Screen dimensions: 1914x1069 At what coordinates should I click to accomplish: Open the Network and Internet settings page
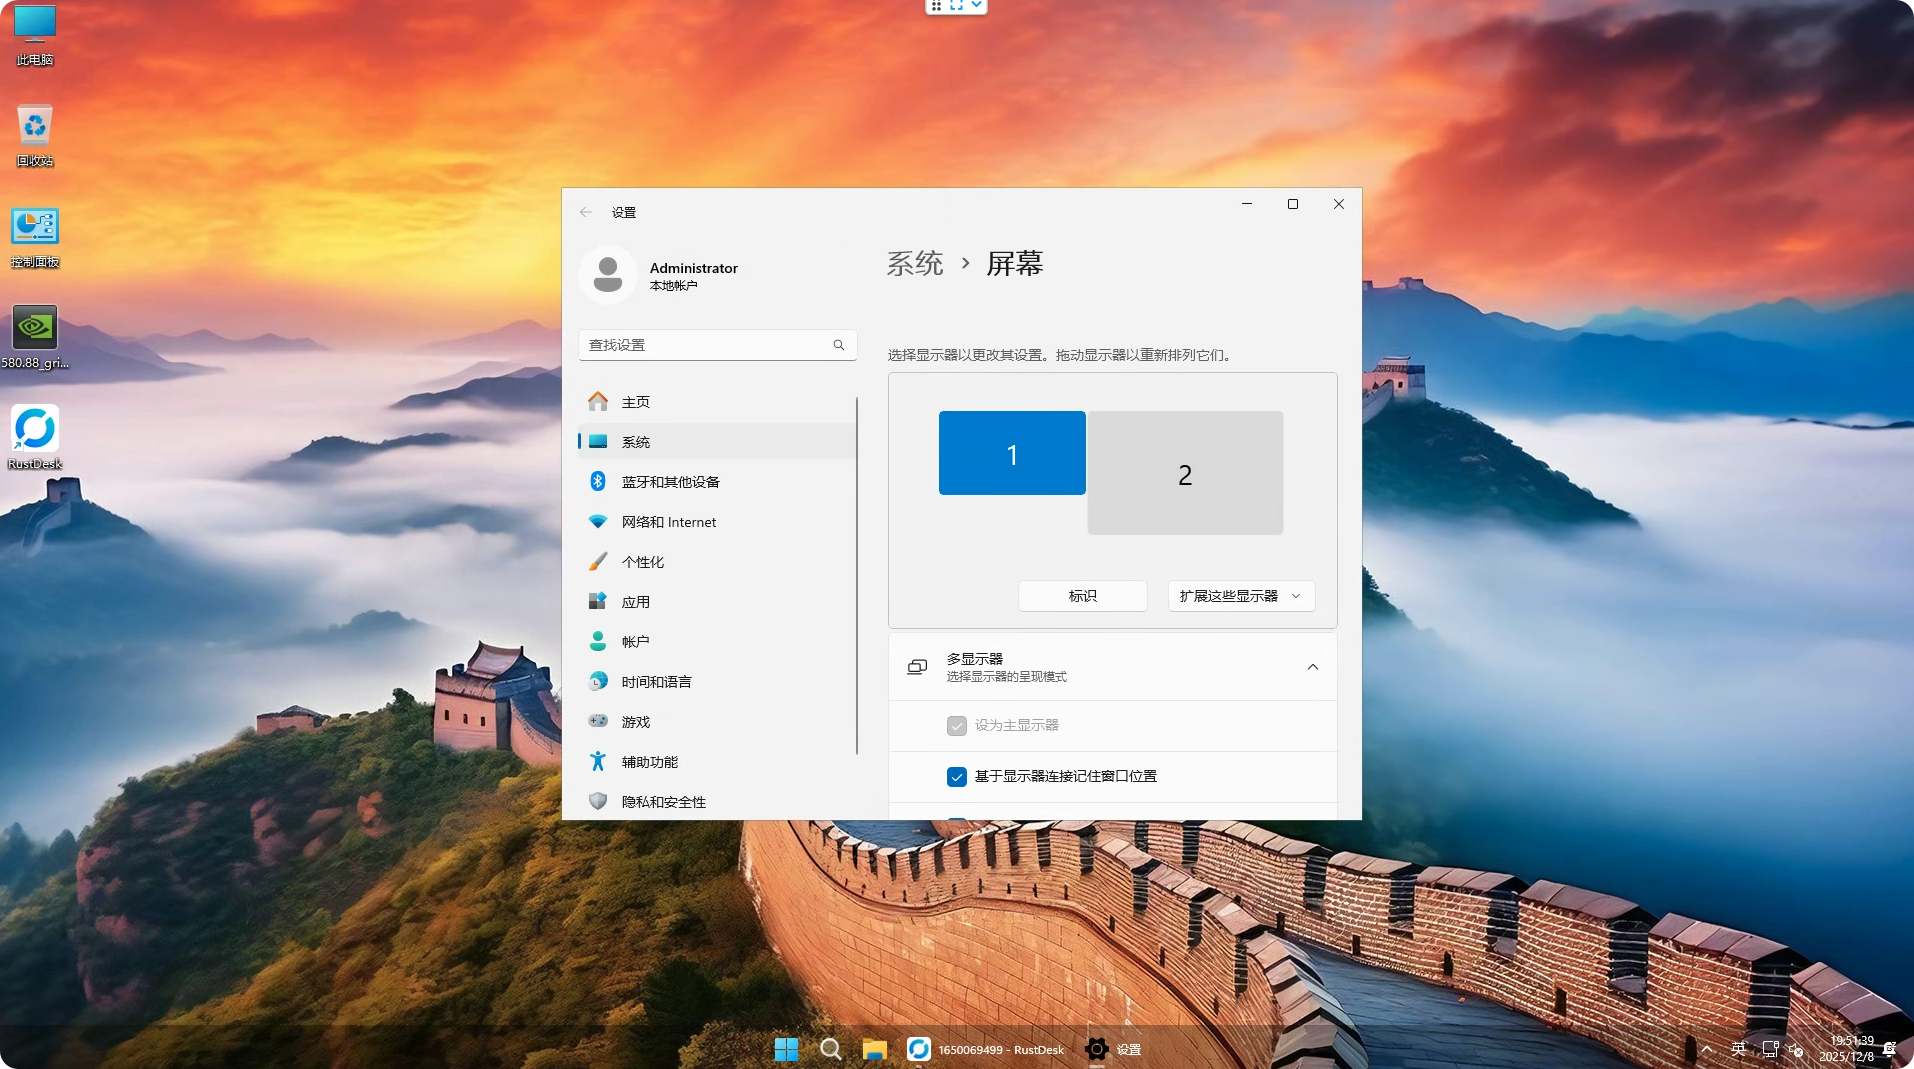point(668,522)
